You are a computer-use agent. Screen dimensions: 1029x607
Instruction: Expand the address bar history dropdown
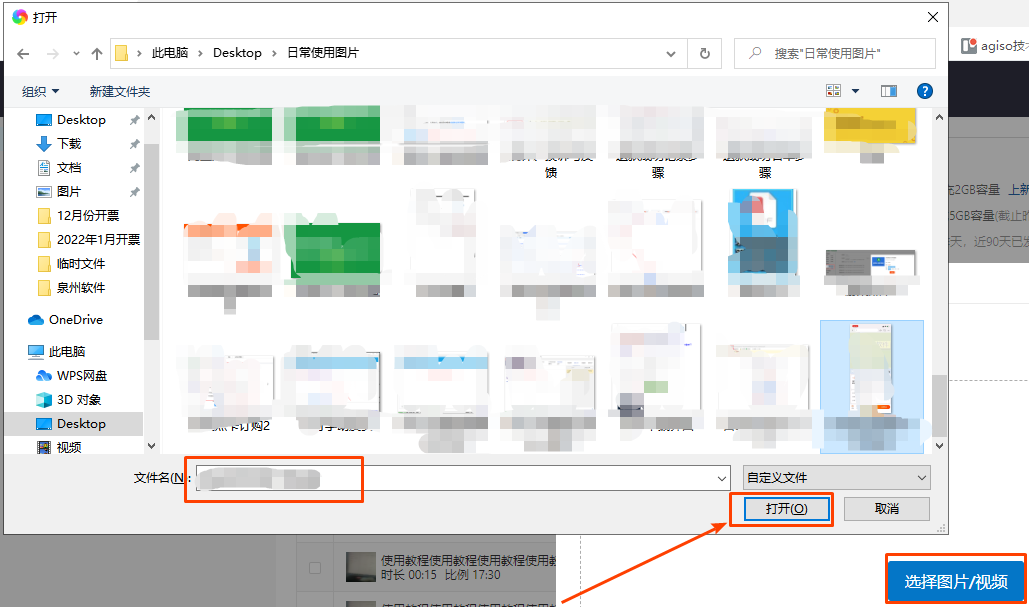pos(671,54)
